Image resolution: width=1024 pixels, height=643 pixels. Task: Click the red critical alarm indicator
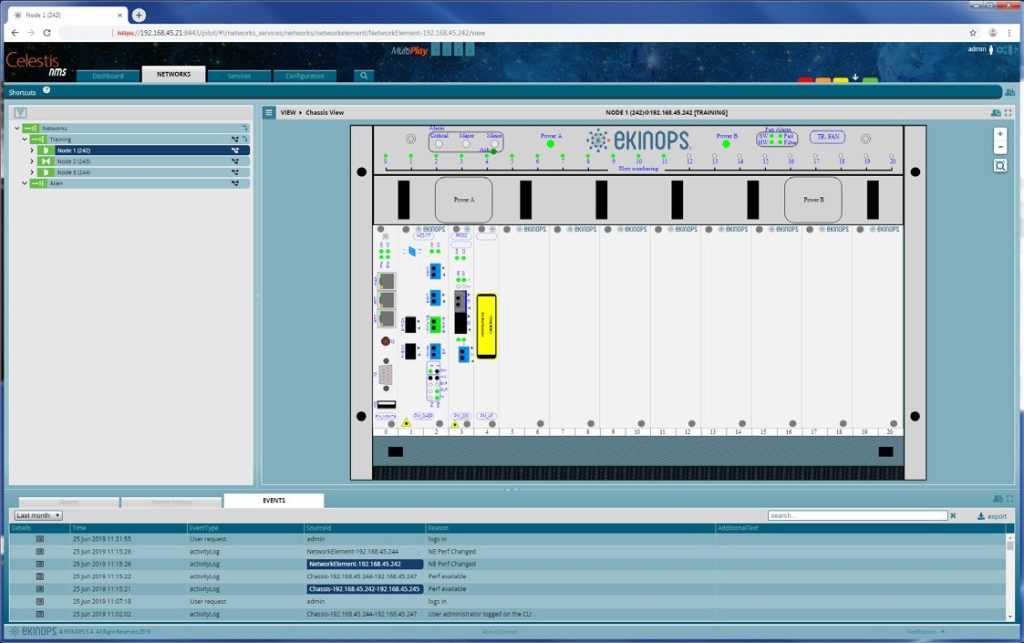805,80
